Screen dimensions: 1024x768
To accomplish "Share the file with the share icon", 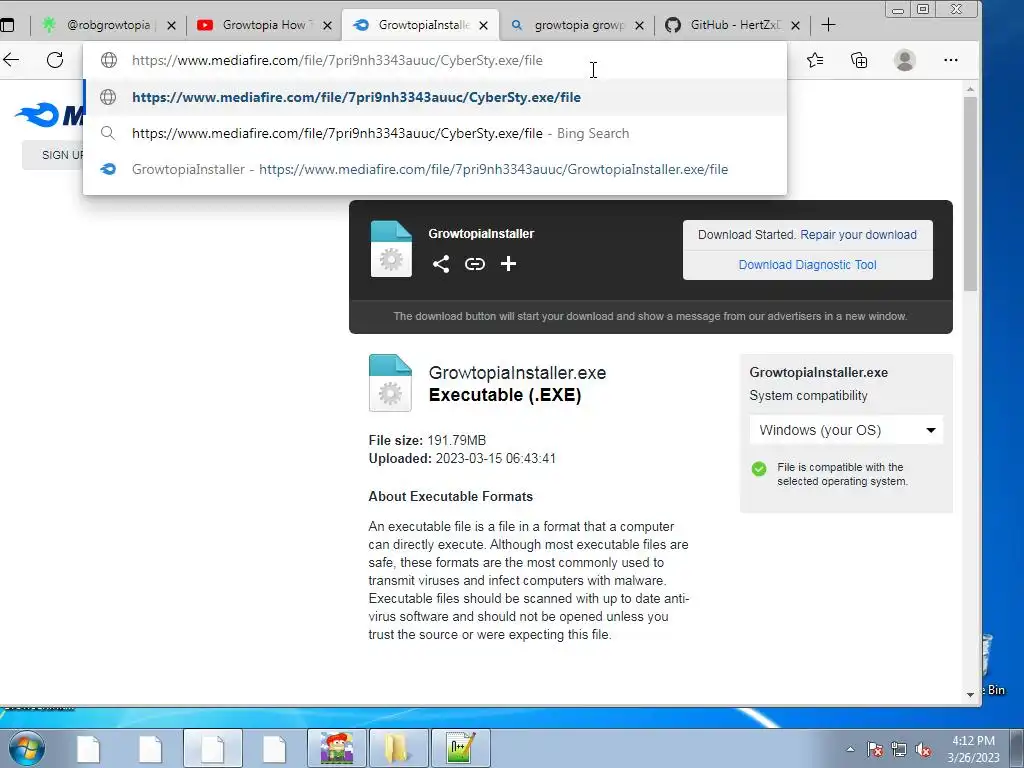I will pos(441,264).
